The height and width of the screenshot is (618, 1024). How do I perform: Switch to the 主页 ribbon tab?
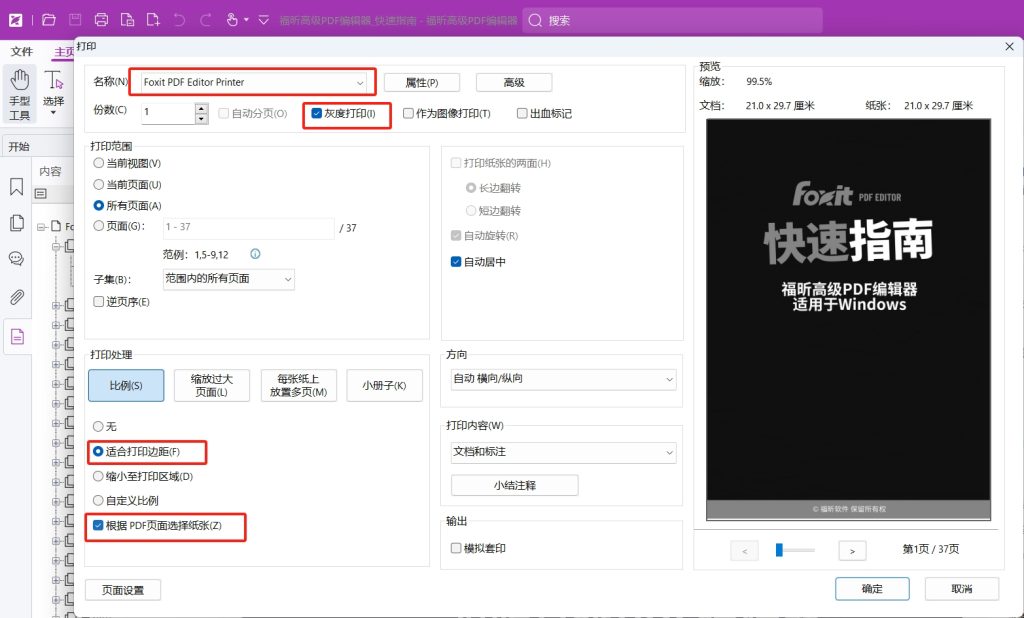point(64,51)
